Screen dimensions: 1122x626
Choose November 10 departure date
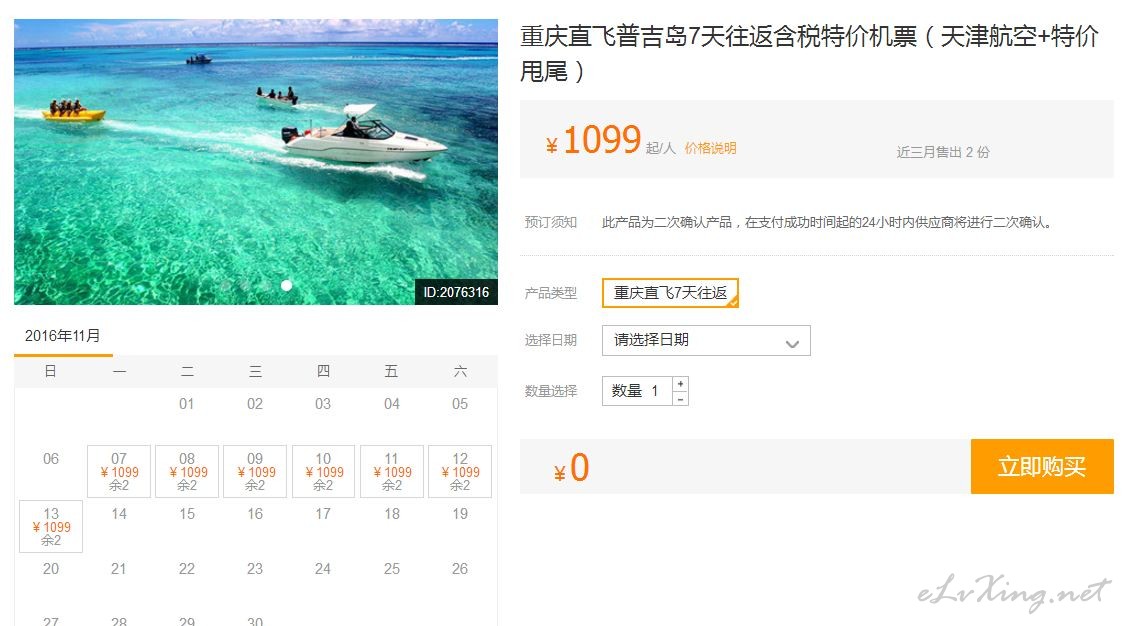click(323, 471)
